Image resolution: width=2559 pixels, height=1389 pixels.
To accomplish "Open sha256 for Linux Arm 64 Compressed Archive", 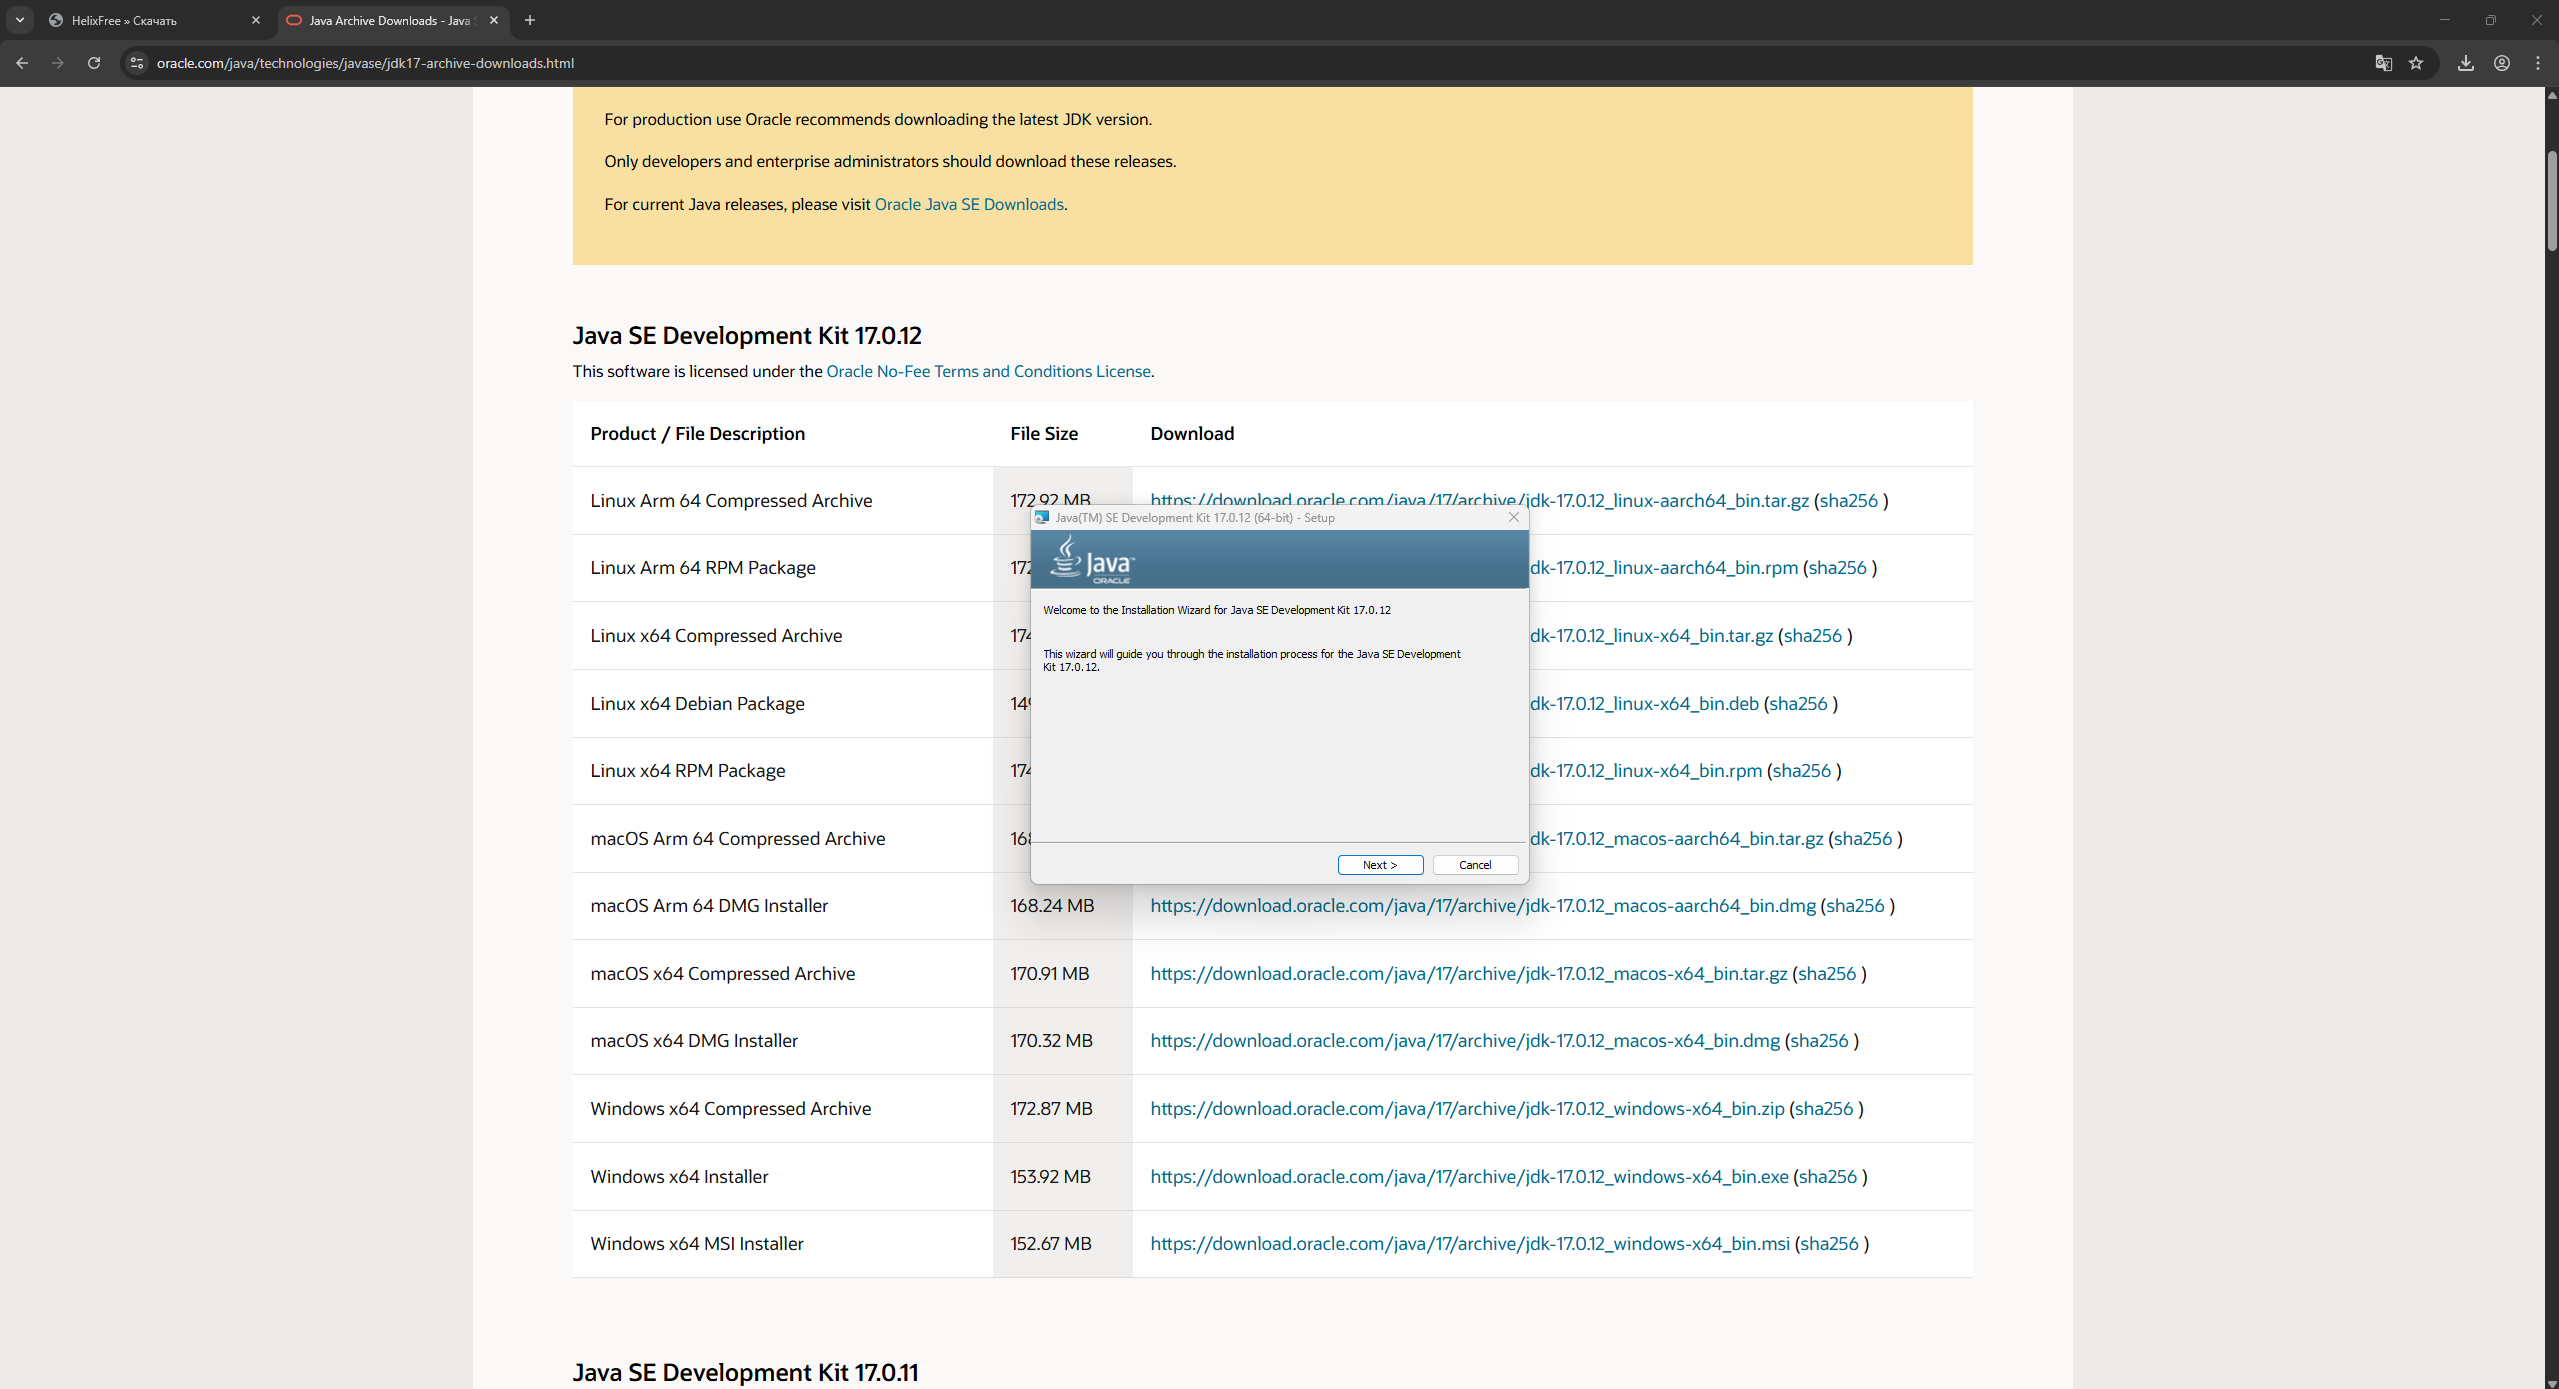I will coord(1849,501).
